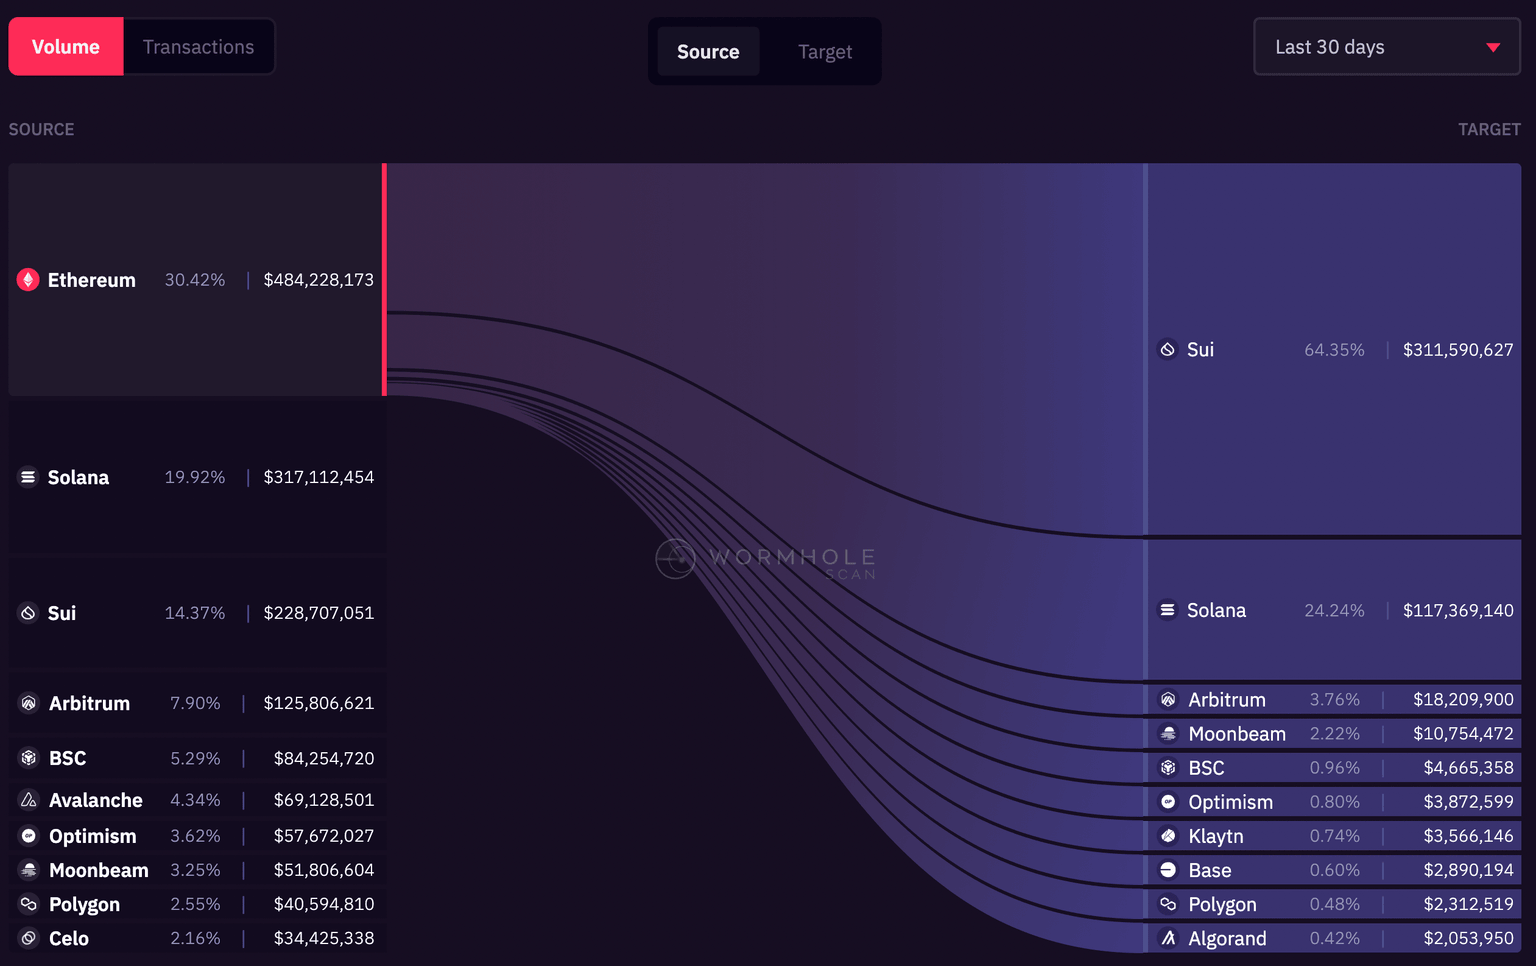Switch to Transactions view
This screenshot has width=1536, height=966.
(198, 47)
